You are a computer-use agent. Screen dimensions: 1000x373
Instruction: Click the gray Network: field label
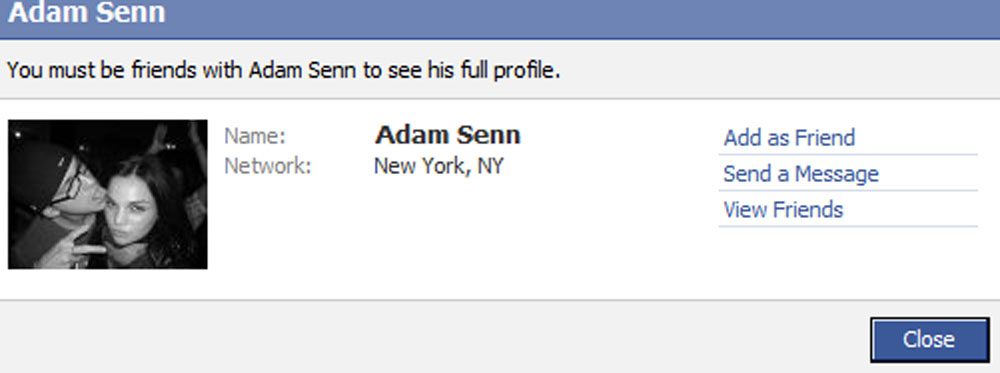tap(268, 166)
